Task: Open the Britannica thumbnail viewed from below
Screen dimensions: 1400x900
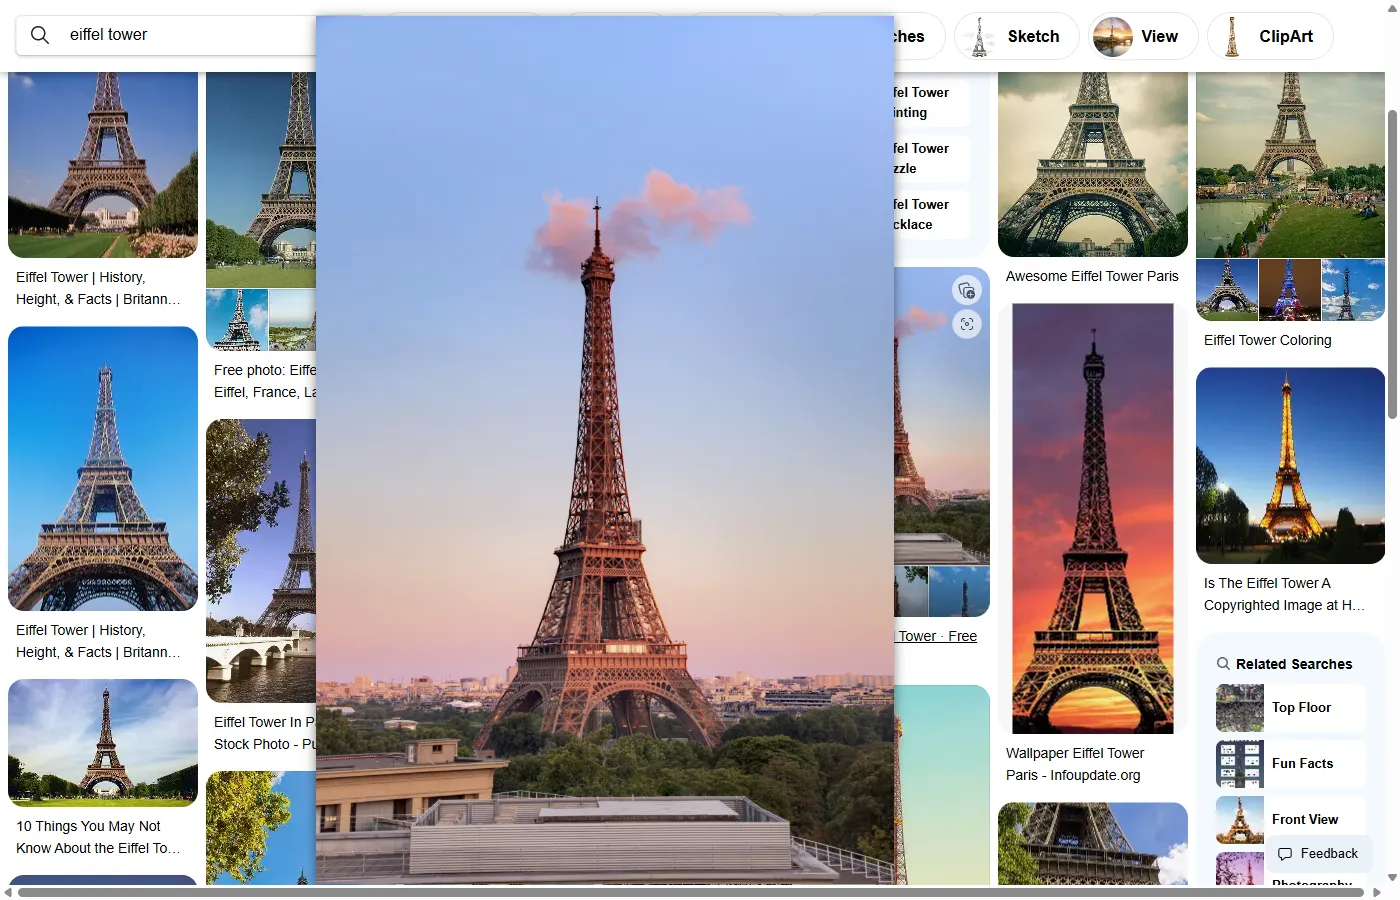Action: pyautogui.click(x=103, y=469)
